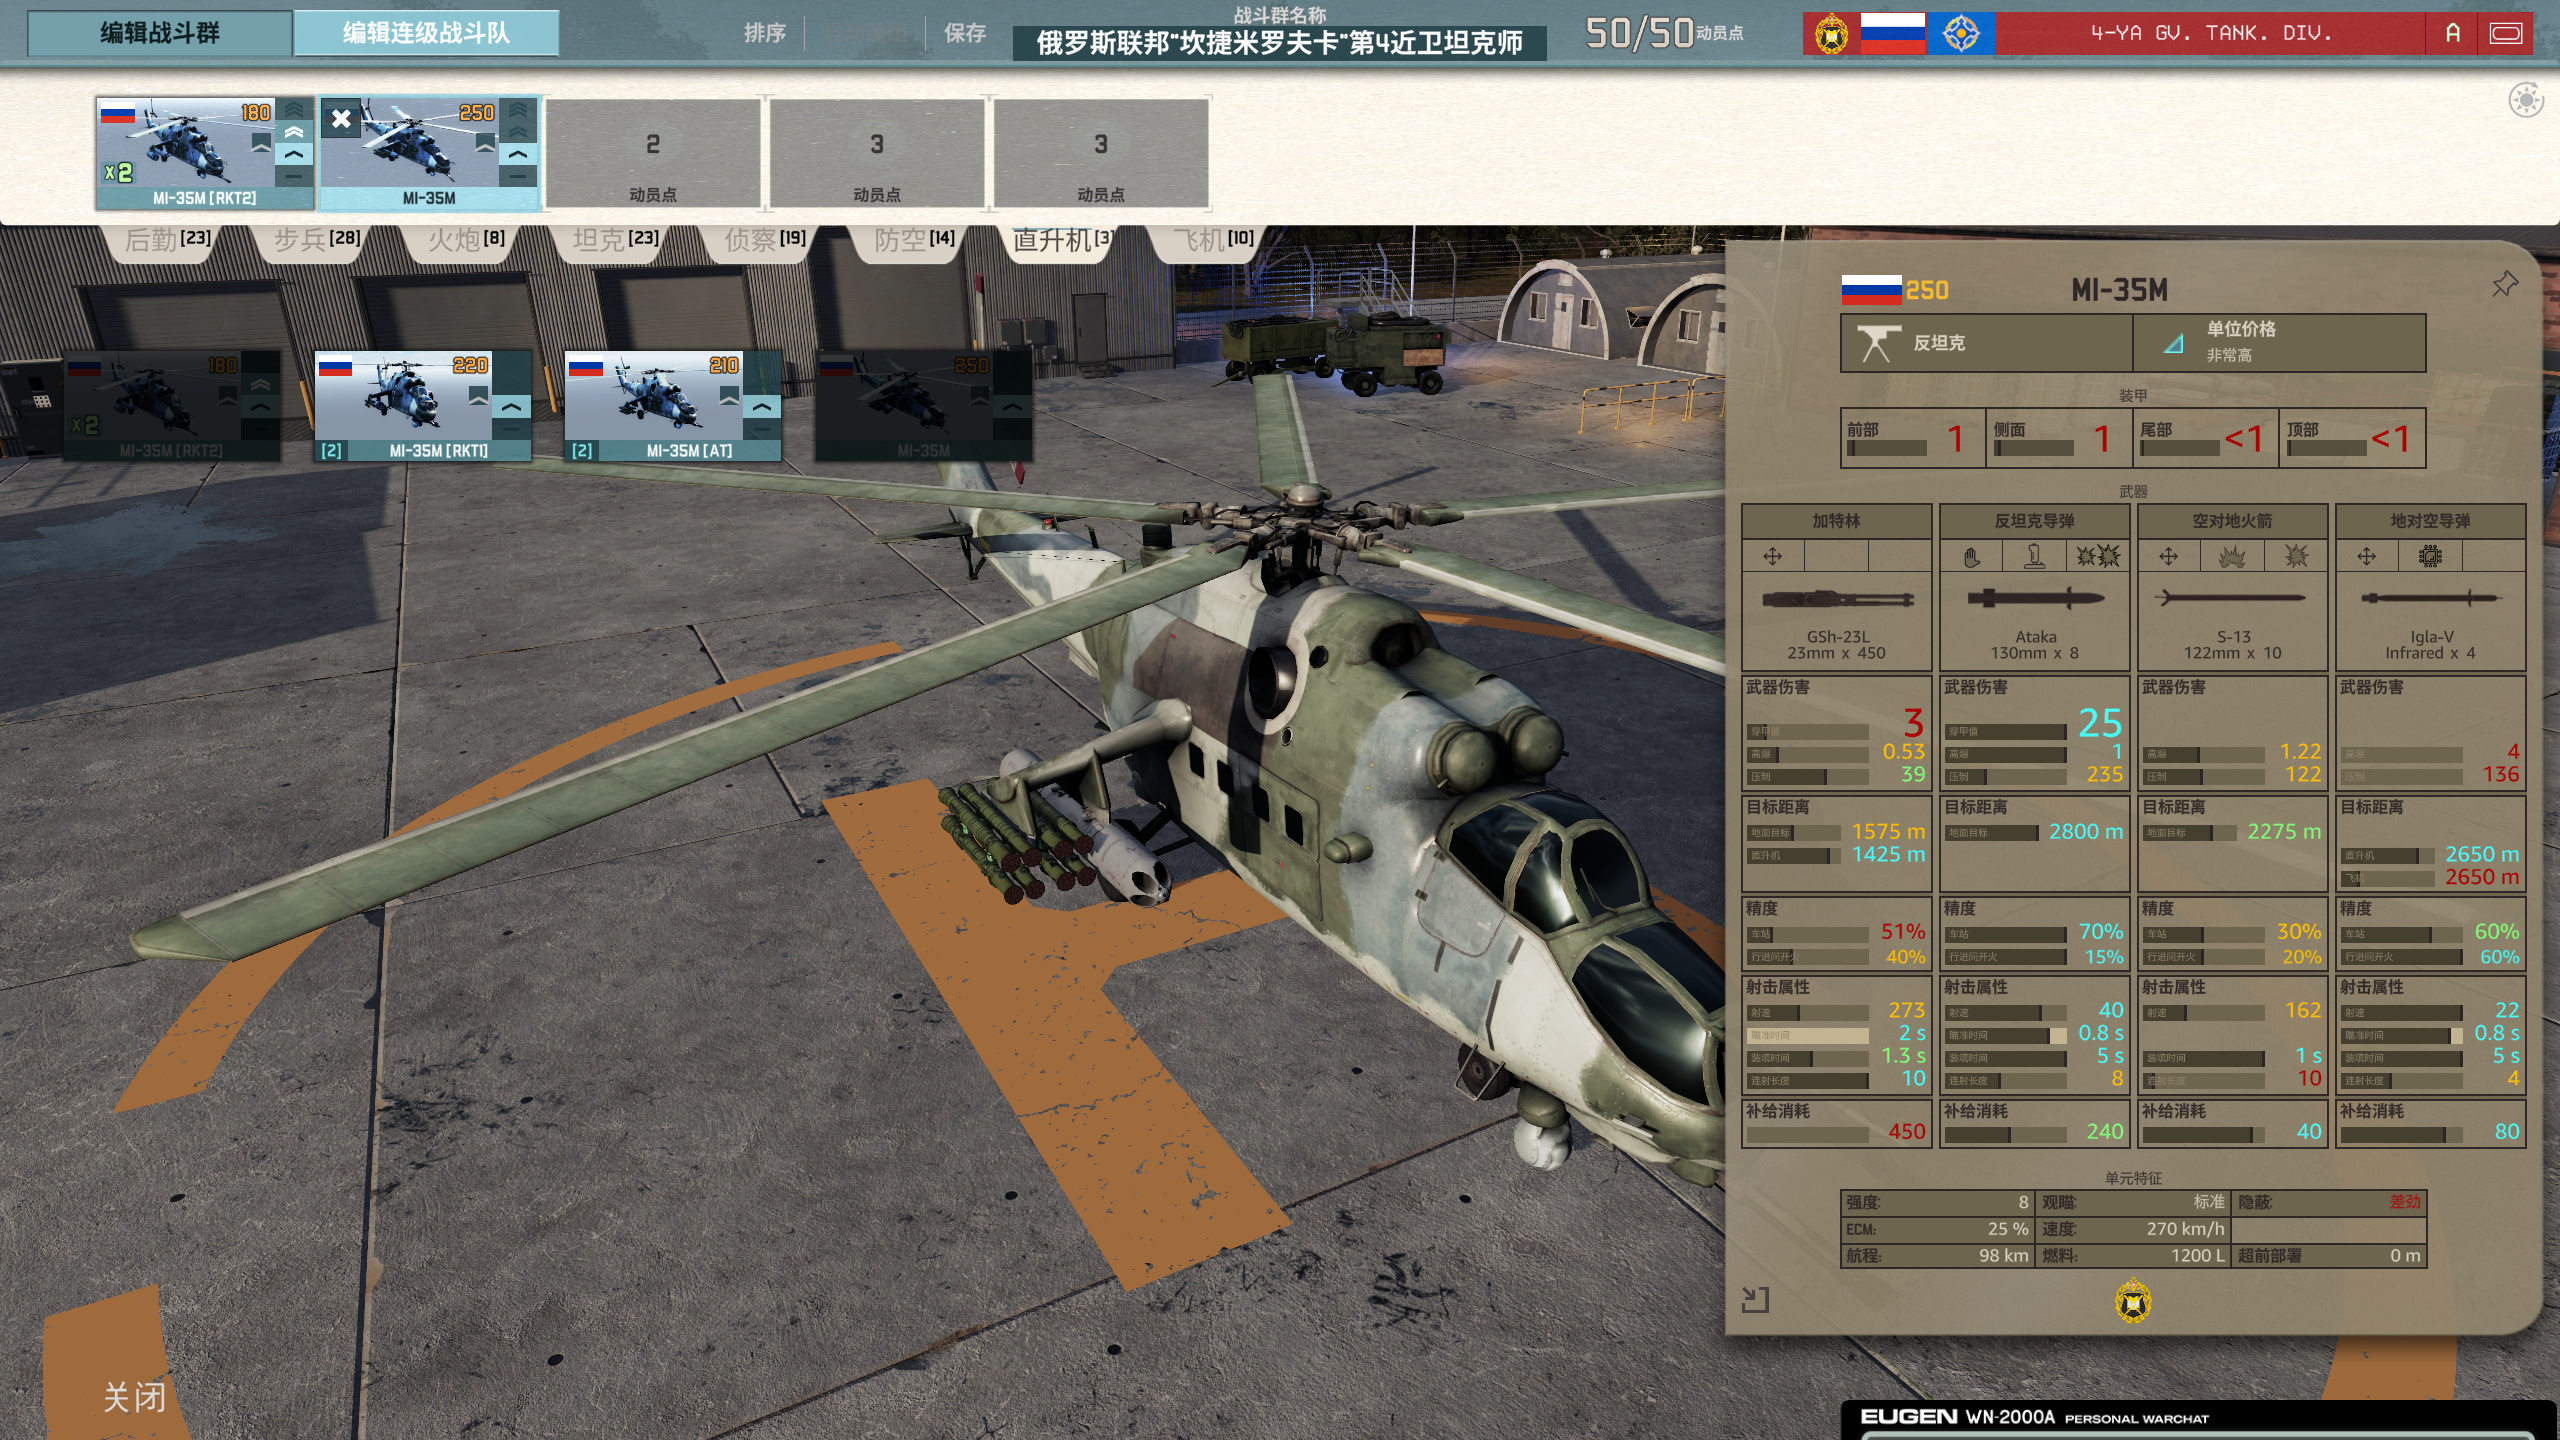
Task: Click the Igla-V turret trait icon
Action: [2366, 556]
